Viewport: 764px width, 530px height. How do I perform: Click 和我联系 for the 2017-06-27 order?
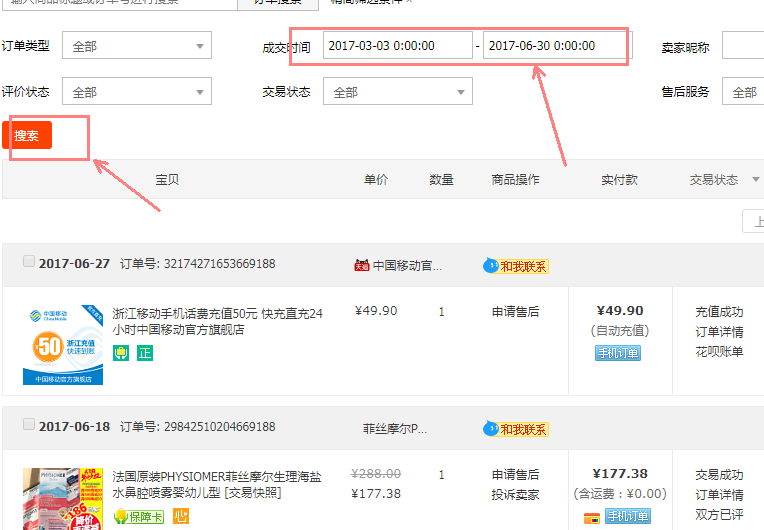[x=516, y=266]
